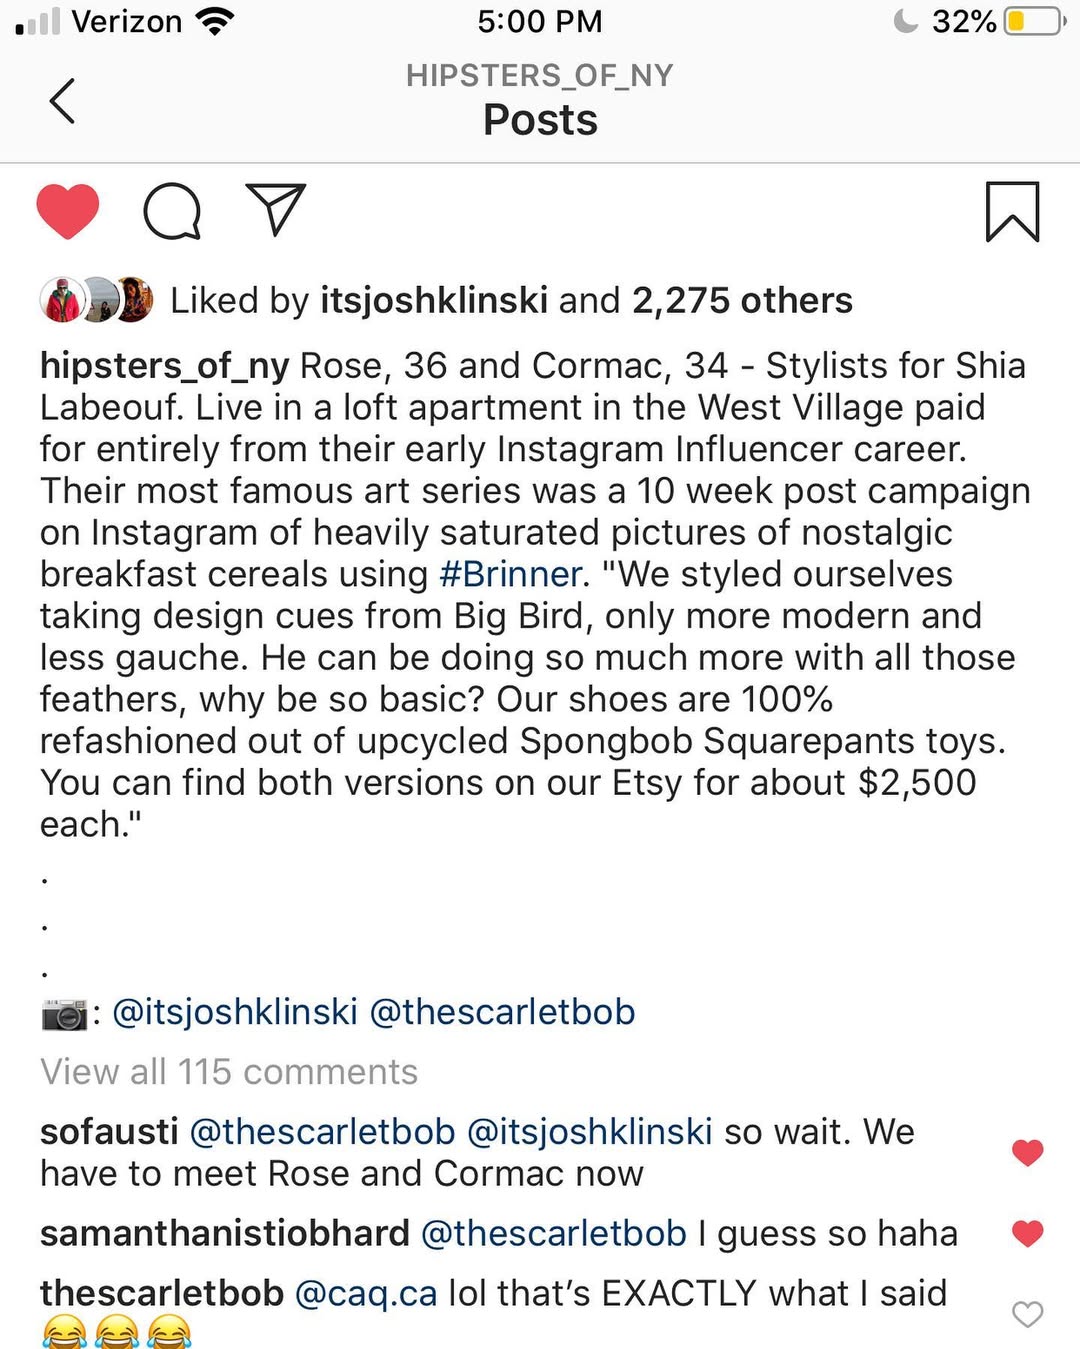Screen dimensions: 1080x1349
Task: Open the #Brinner hashtag
Action: pyautogui.click(x=510, y=574)
